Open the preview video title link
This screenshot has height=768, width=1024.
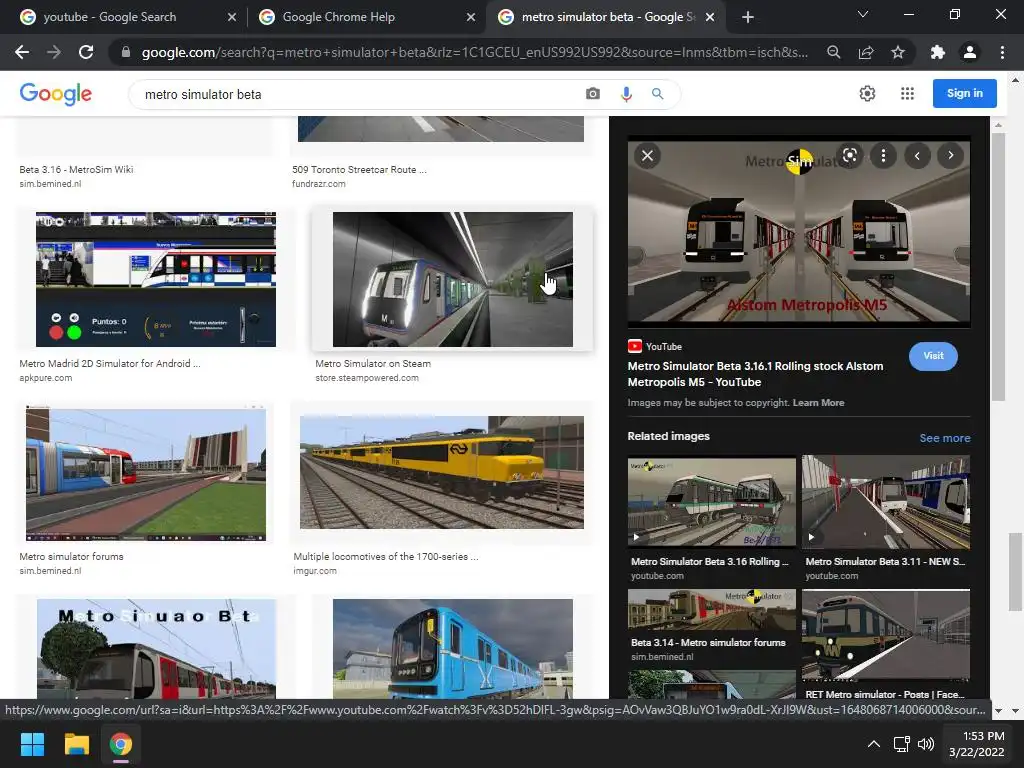point(756,374)
